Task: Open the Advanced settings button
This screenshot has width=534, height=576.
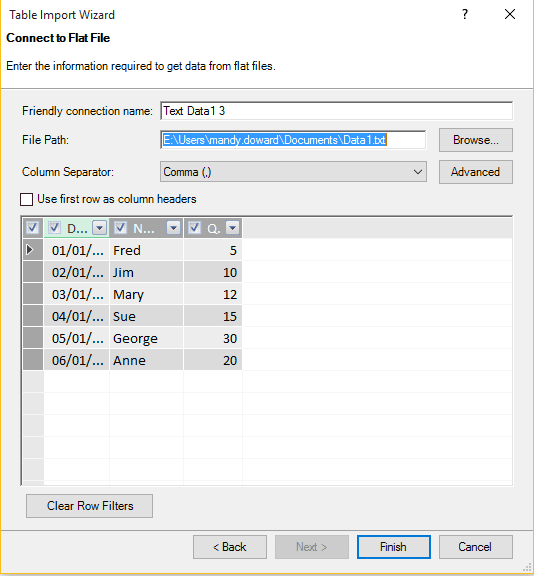Action: coord(476,172)
